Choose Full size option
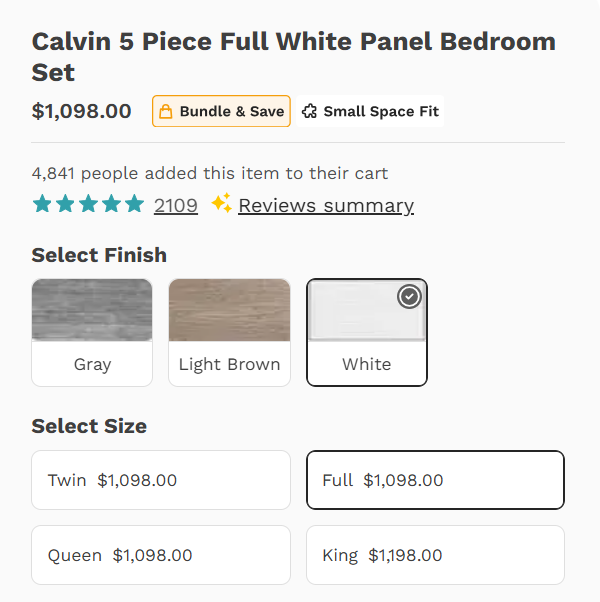The height and width of the screenshot is (602, 600). coord(435,480)
